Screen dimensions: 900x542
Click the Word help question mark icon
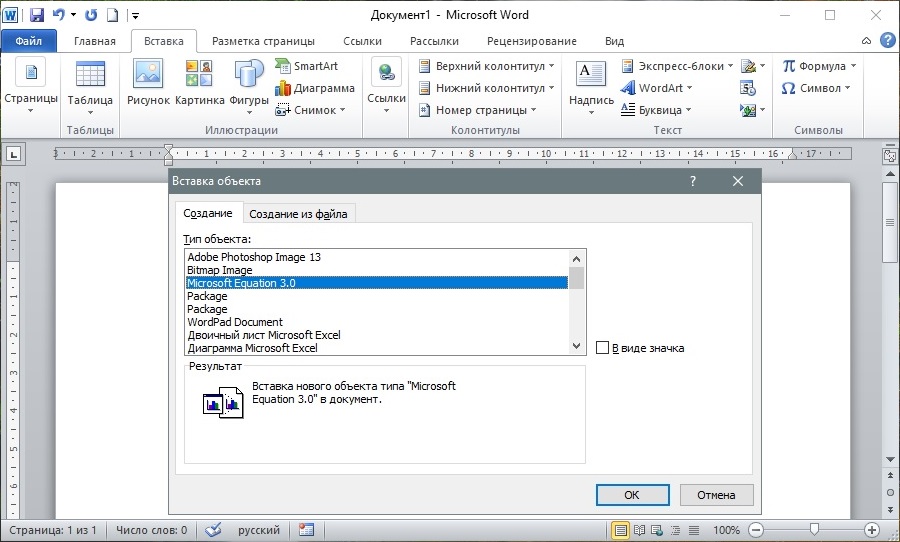coord(887,41)
